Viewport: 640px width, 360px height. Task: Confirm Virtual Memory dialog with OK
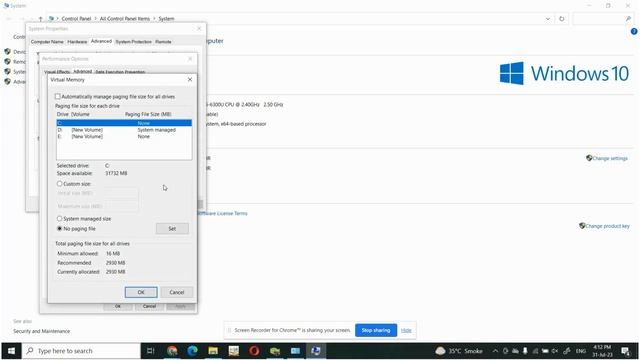click(141, 292)
